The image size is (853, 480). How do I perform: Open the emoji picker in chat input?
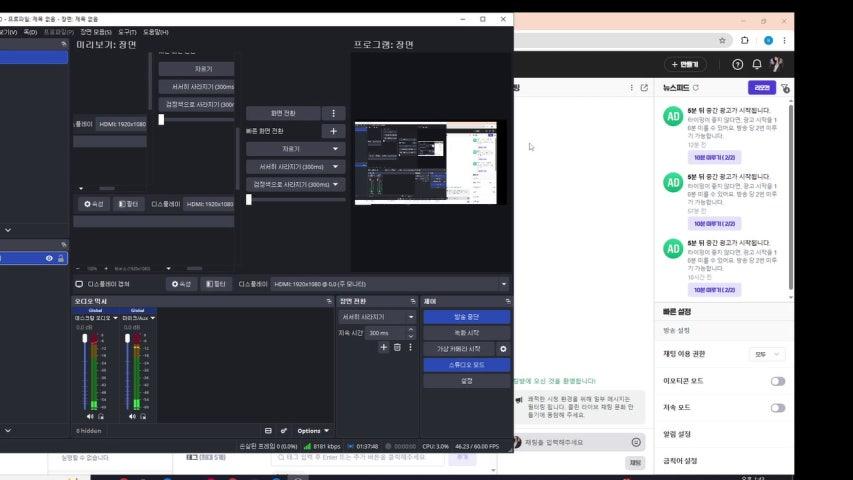636,442
